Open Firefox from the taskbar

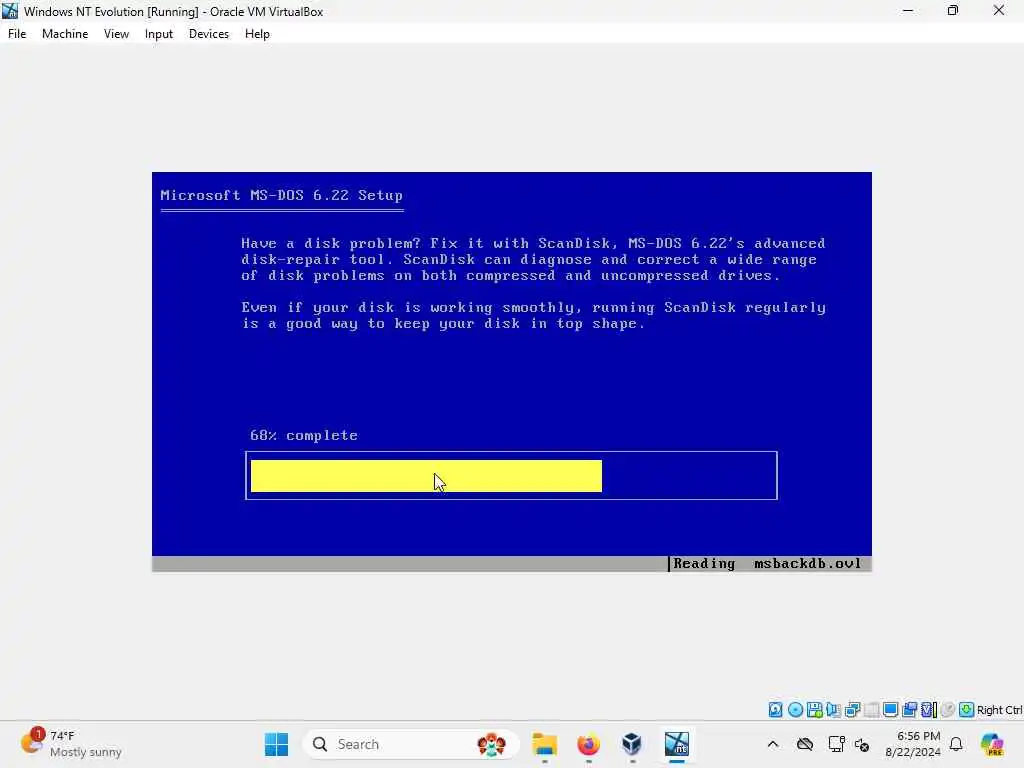588,744
